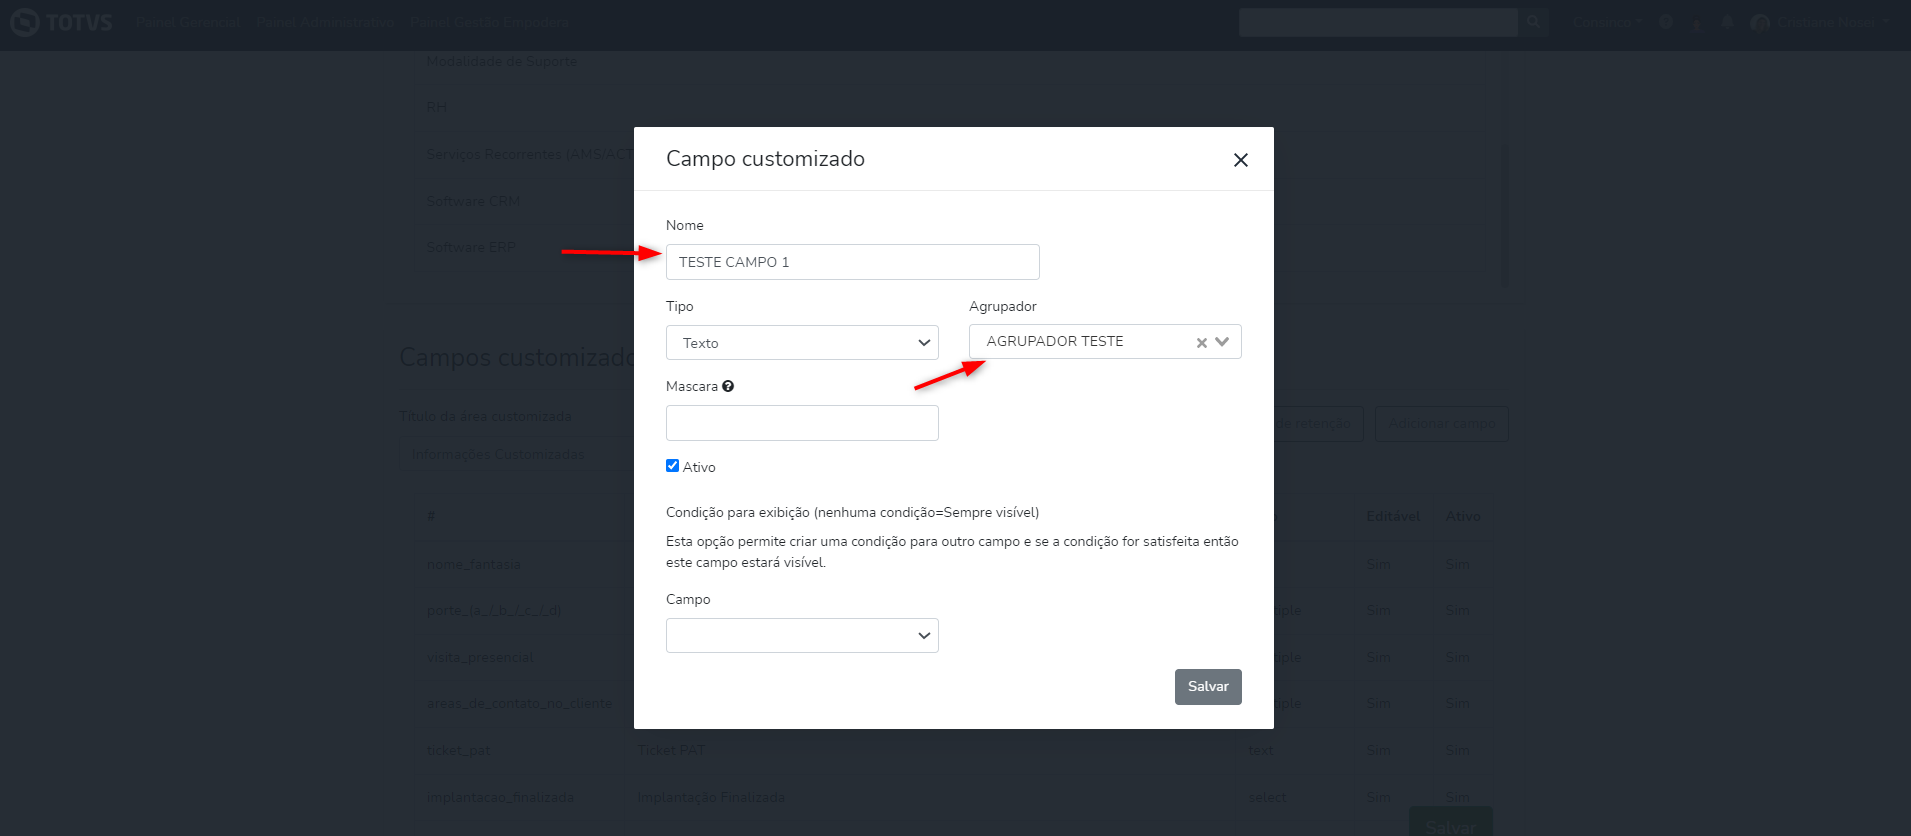Screen dimensions: 1911x836
Task: Click the help icon in top bar
Action: pyautogui.click(x=1665, y=22)
